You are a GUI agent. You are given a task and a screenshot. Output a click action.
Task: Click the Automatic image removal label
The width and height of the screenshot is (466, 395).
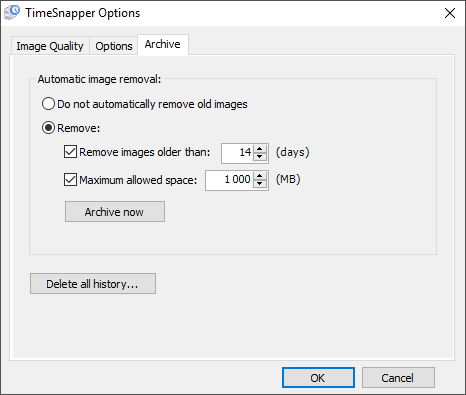coord(99,79)
